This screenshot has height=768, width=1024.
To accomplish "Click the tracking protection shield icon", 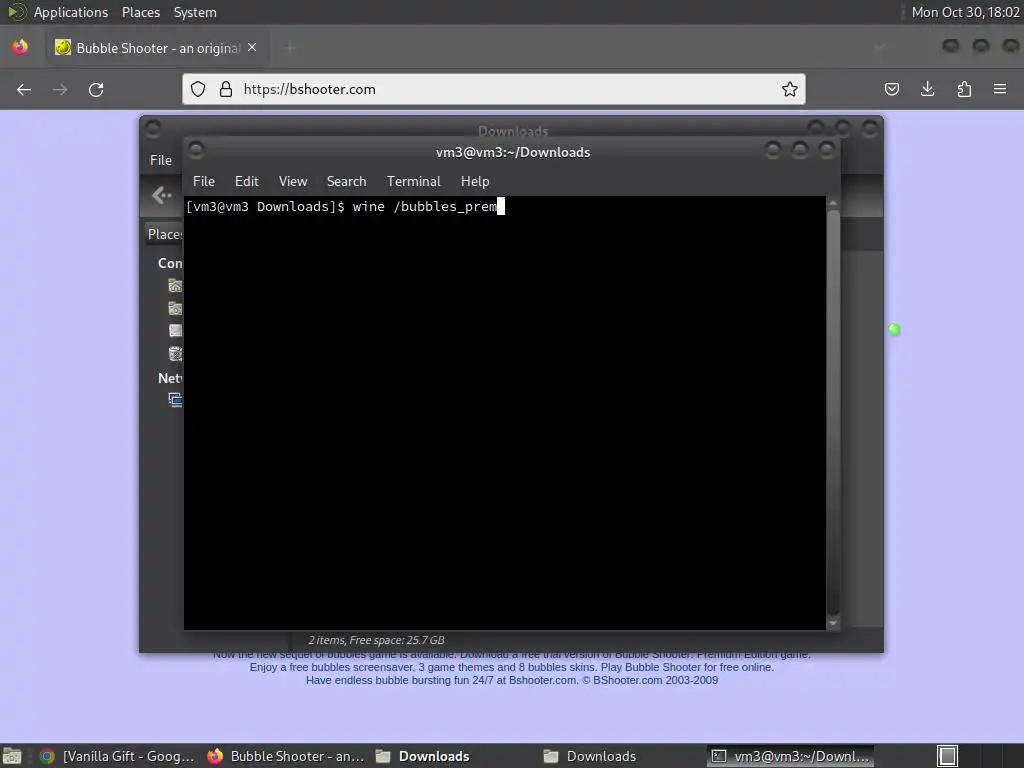I will (x=198, y=89).
